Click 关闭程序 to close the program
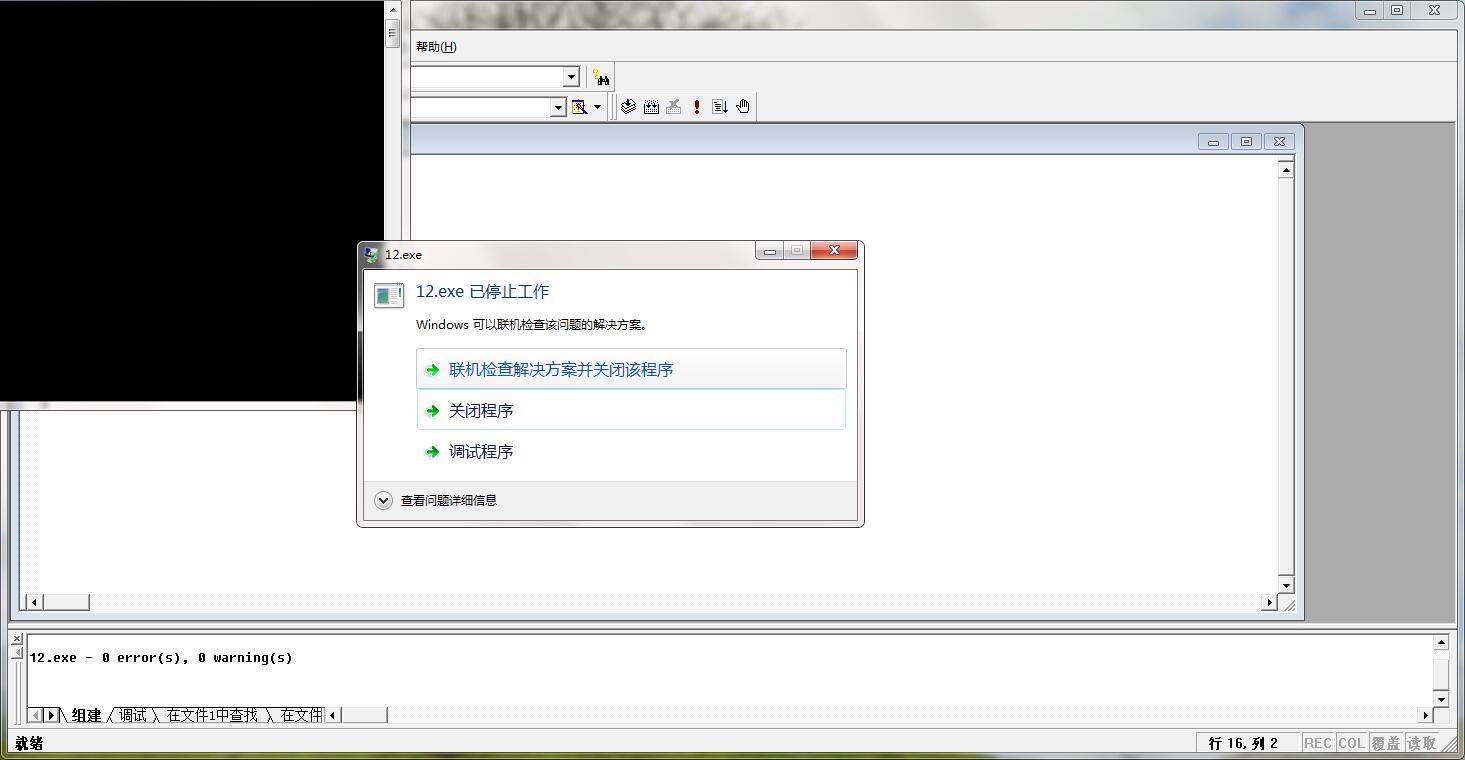The image size is (1465, 760). pyautogui.click(x=631, y=410)
